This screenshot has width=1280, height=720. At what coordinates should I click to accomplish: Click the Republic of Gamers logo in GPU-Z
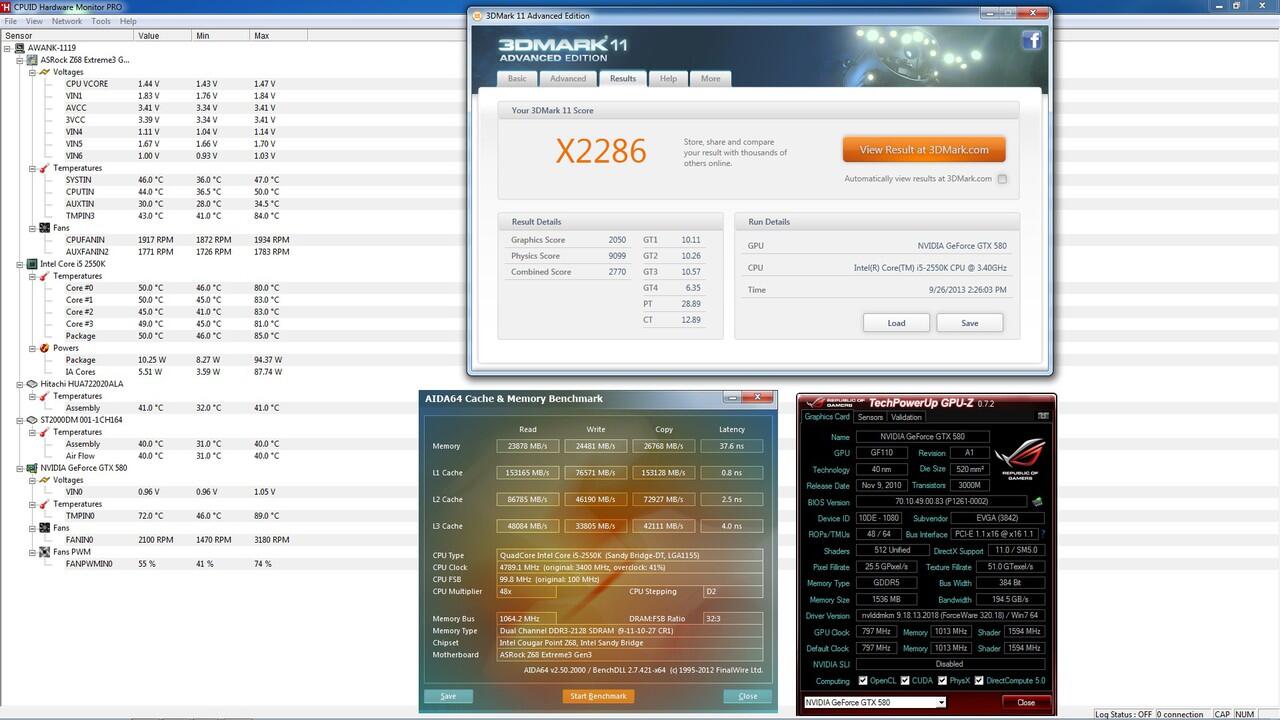[1019, 460]
